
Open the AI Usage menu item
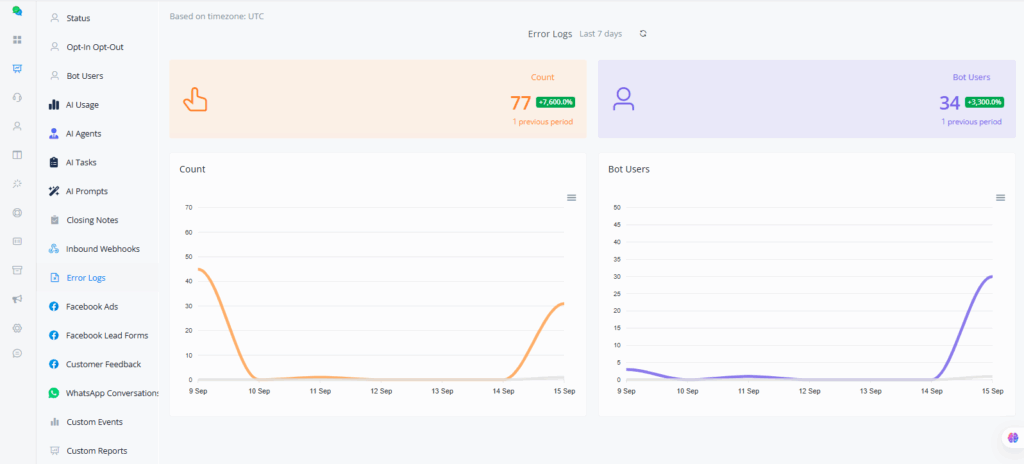[82, 105]
